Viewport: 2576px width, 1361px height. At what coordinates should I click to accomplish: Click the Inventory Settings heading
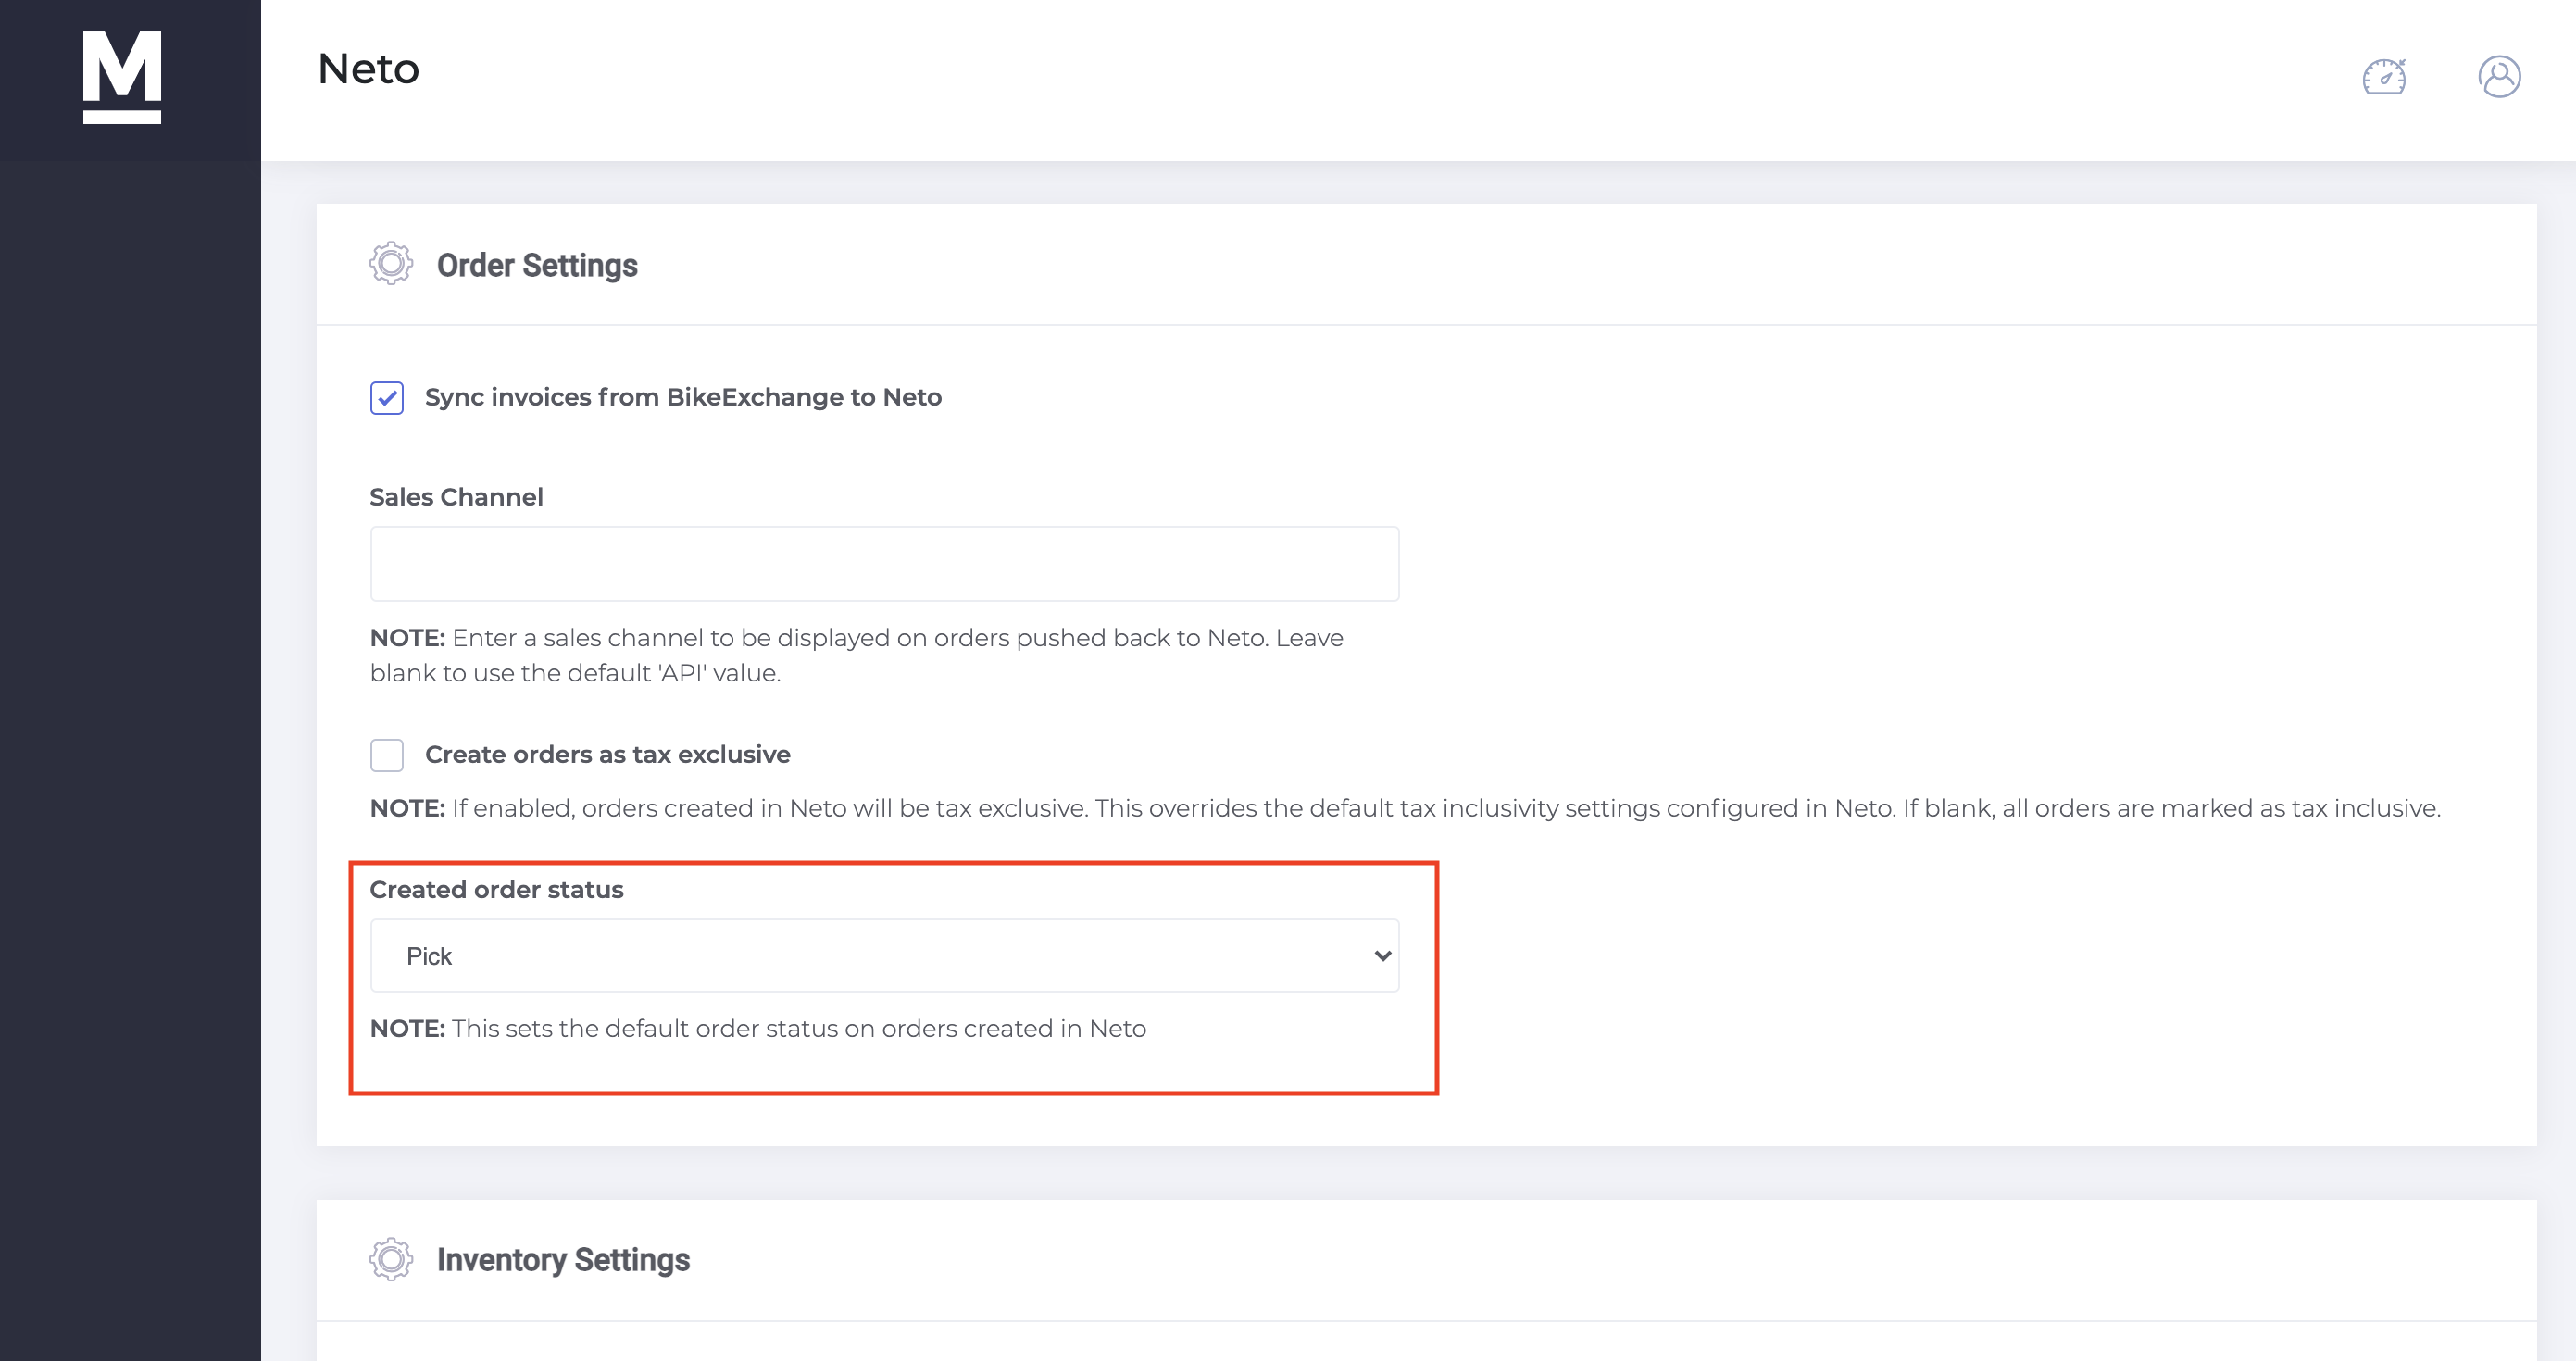563,1260
